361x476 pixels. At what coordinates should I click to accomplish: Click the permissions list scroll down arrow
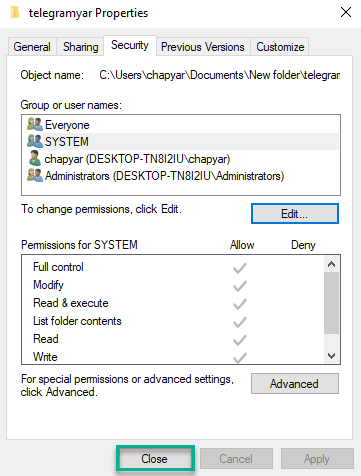tap(331, 356)
